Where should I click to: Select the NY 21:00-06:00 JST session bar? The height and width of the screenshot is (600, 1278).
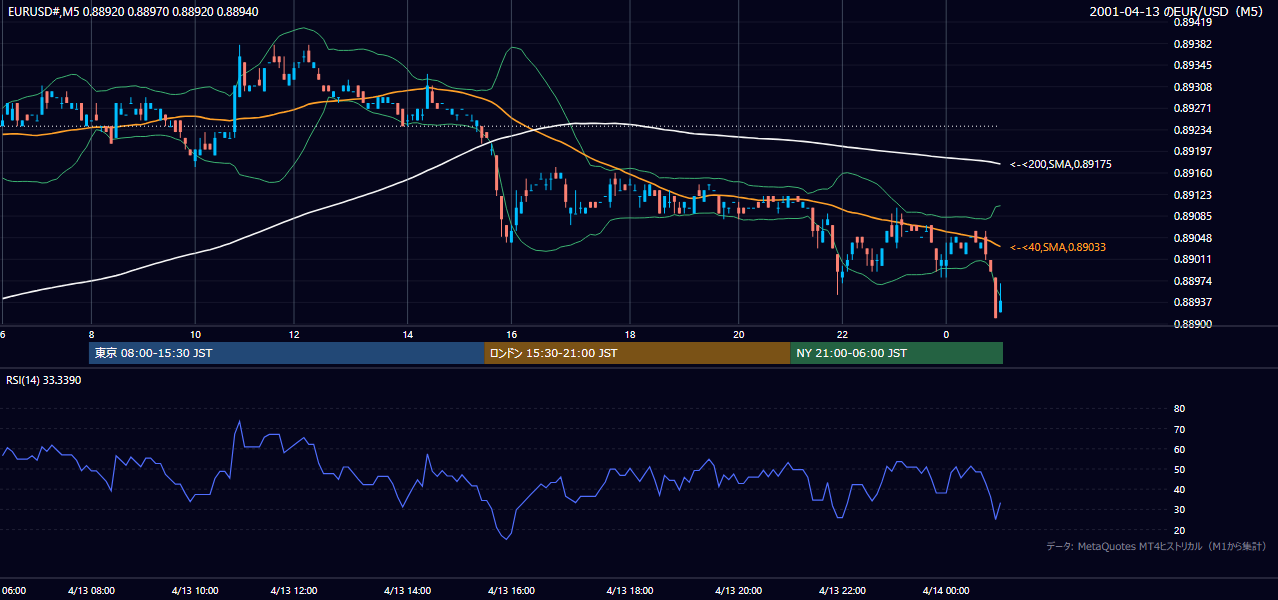coord(896,353)
